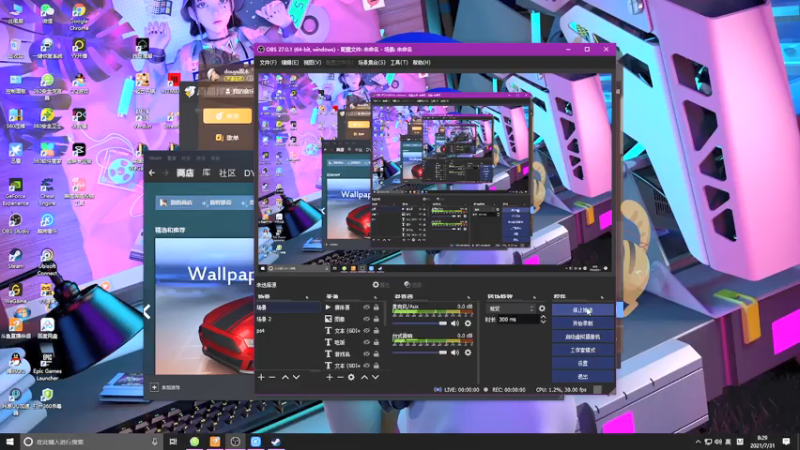Select scene 场景 2 in scenes list
The image size is (800, 450).
coord(288,319)
